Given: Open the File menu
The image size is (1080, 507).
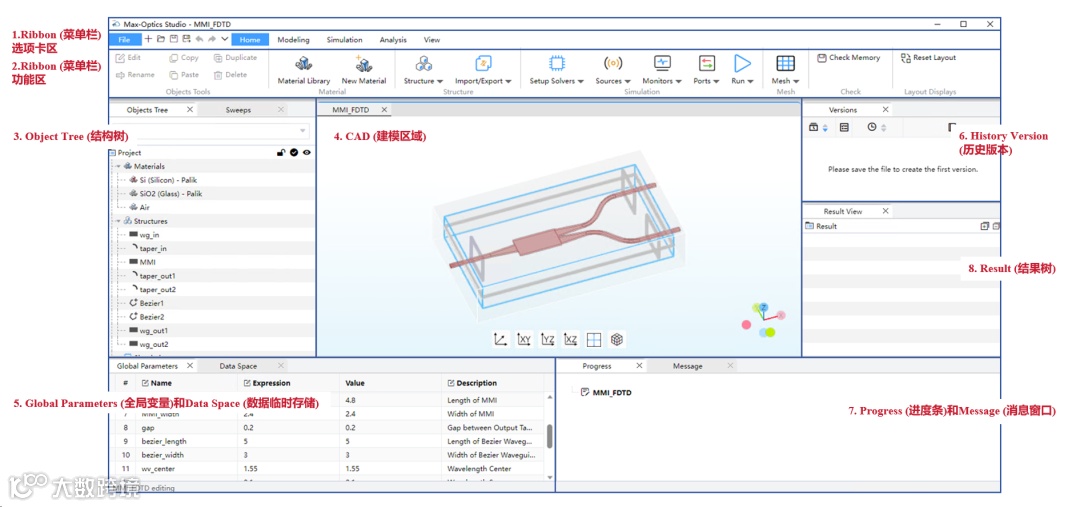Looking at the screenshot, I should [125, 40].
